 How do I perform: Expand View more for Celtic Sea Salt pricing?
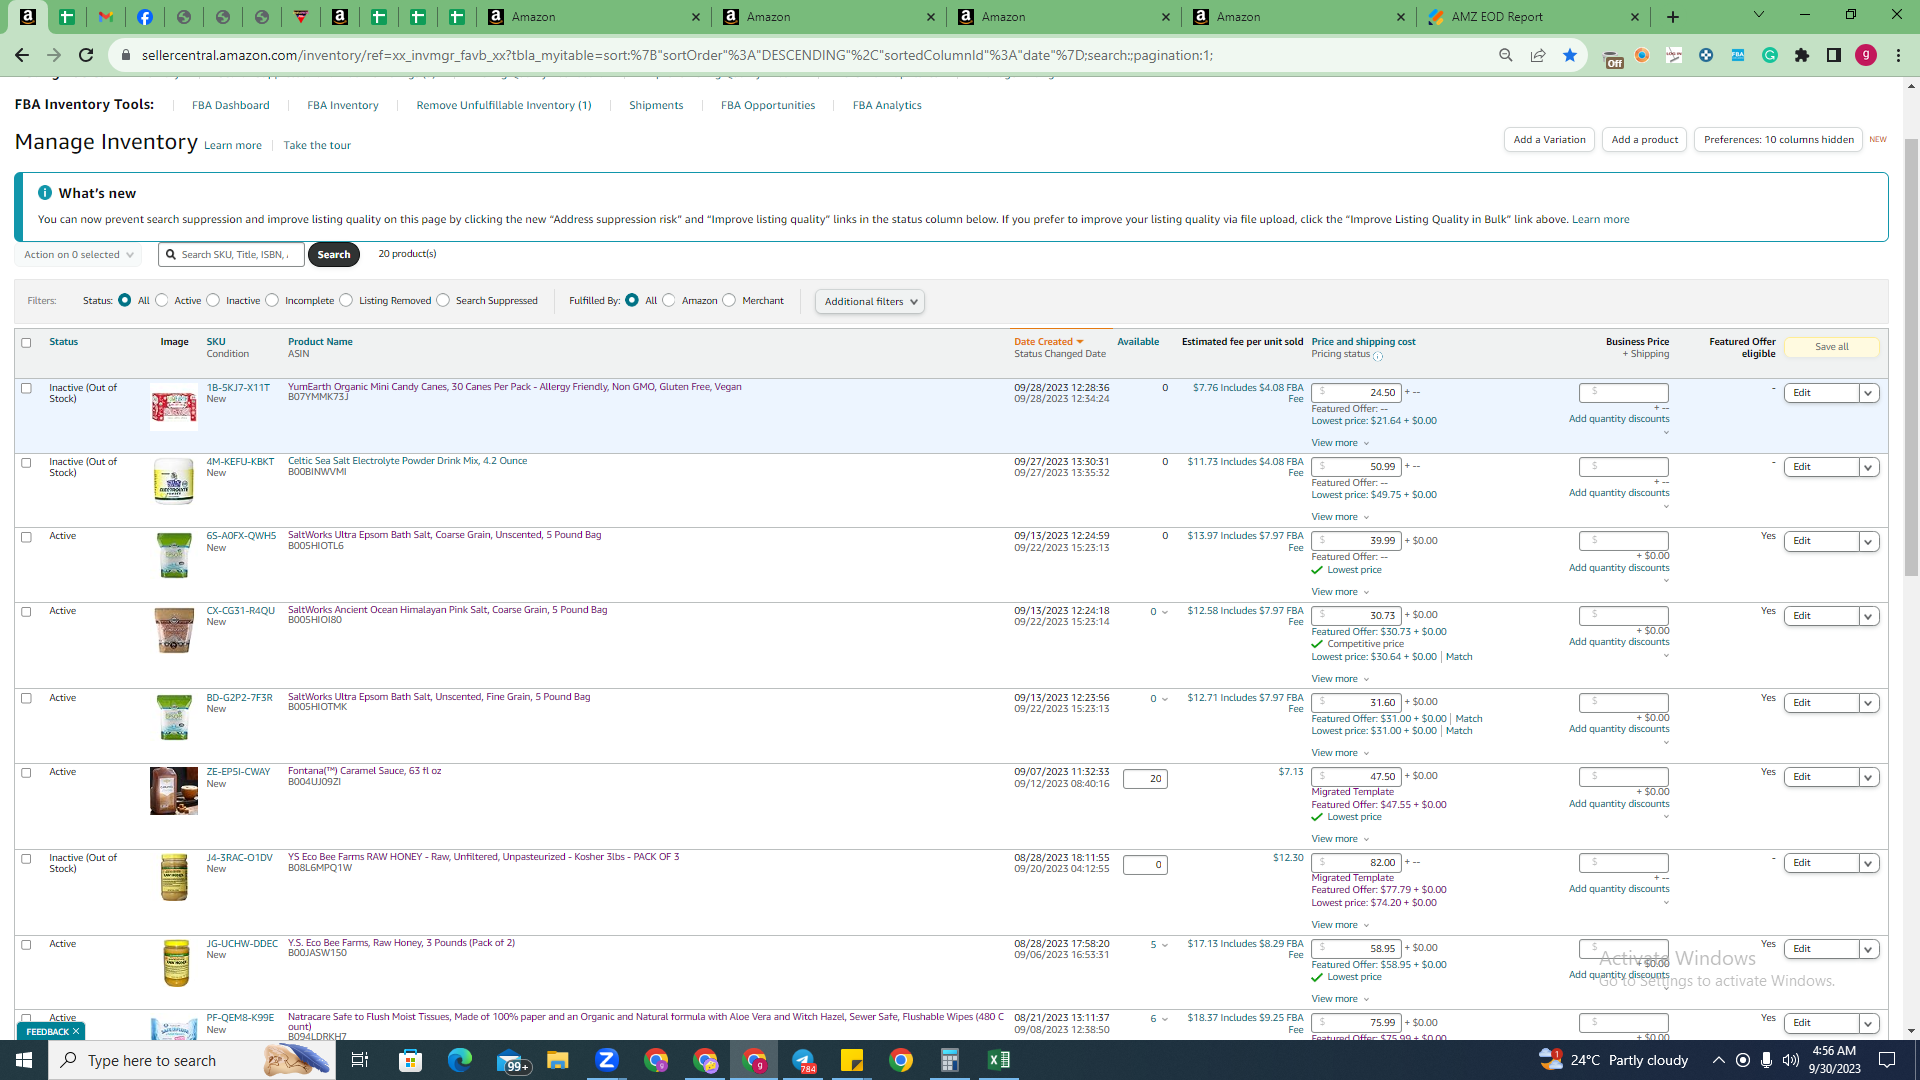tap(1340, 517)
